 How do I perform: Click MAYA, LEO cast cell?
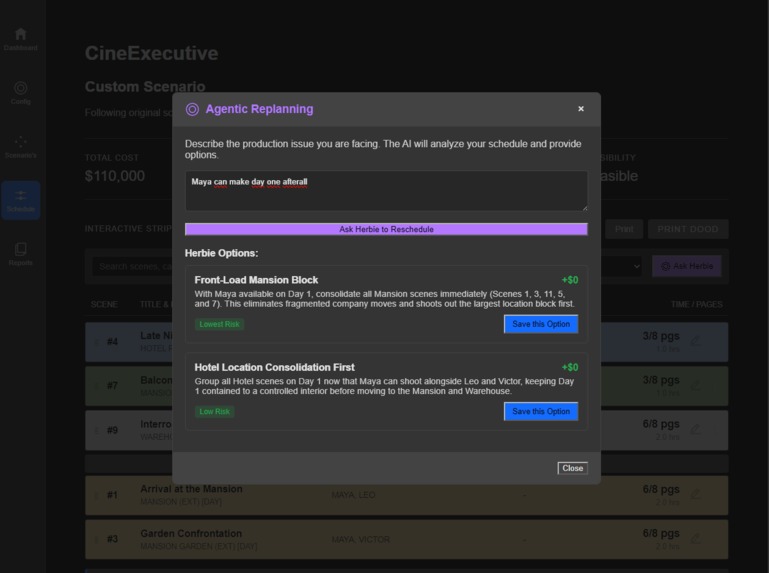353,495
